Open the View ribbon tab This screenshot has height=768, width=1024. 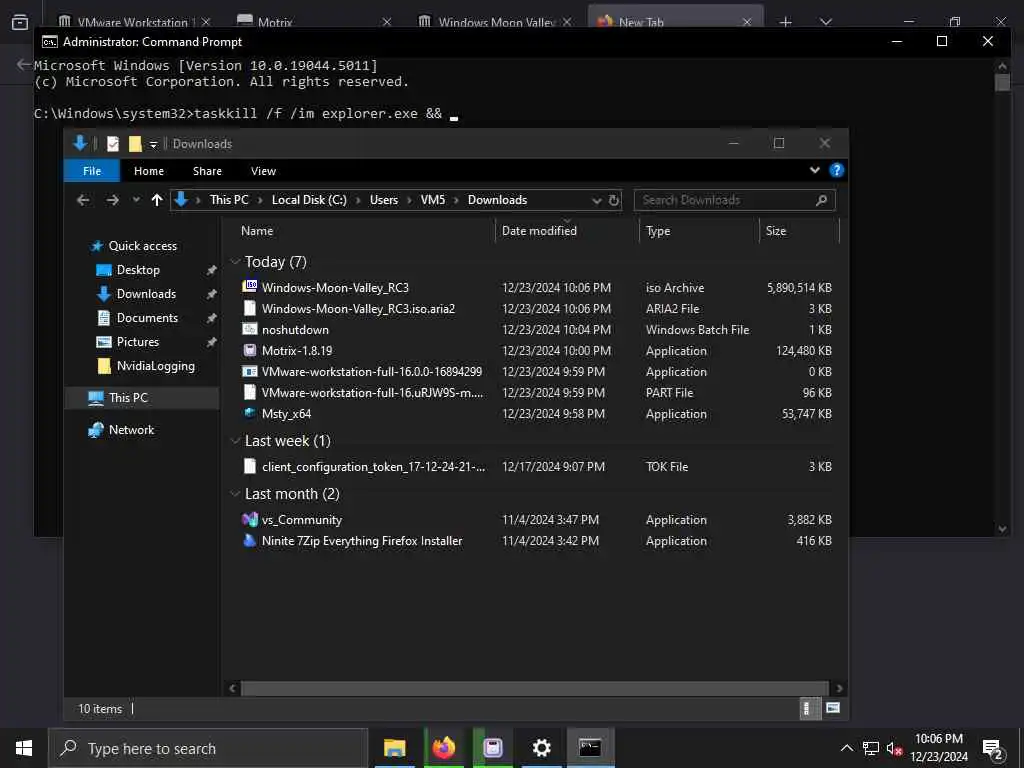(263, 171)
